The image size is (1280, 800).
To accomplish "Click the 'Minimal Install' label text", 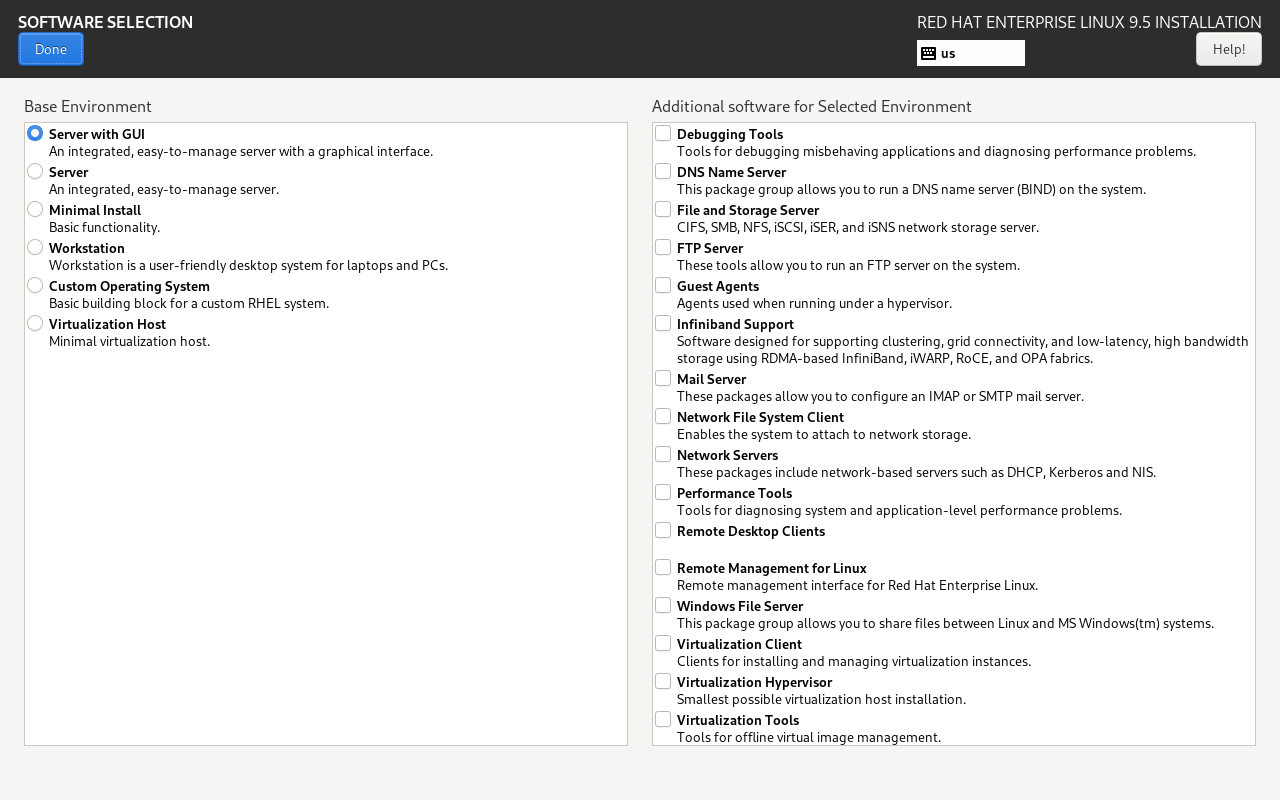I will 95,210.
